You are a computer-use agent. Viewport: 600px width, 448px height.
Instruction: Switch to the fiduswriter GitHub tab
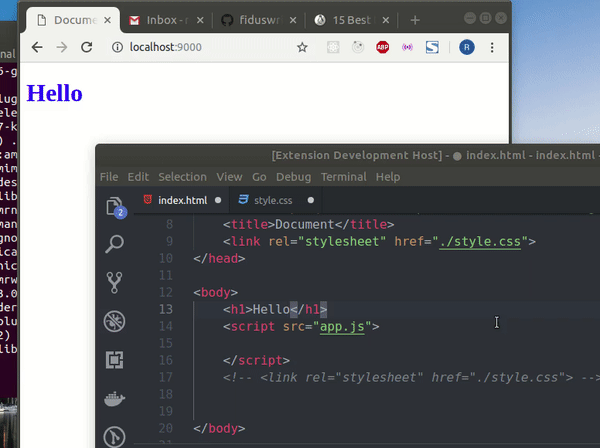tap(259, 20)
